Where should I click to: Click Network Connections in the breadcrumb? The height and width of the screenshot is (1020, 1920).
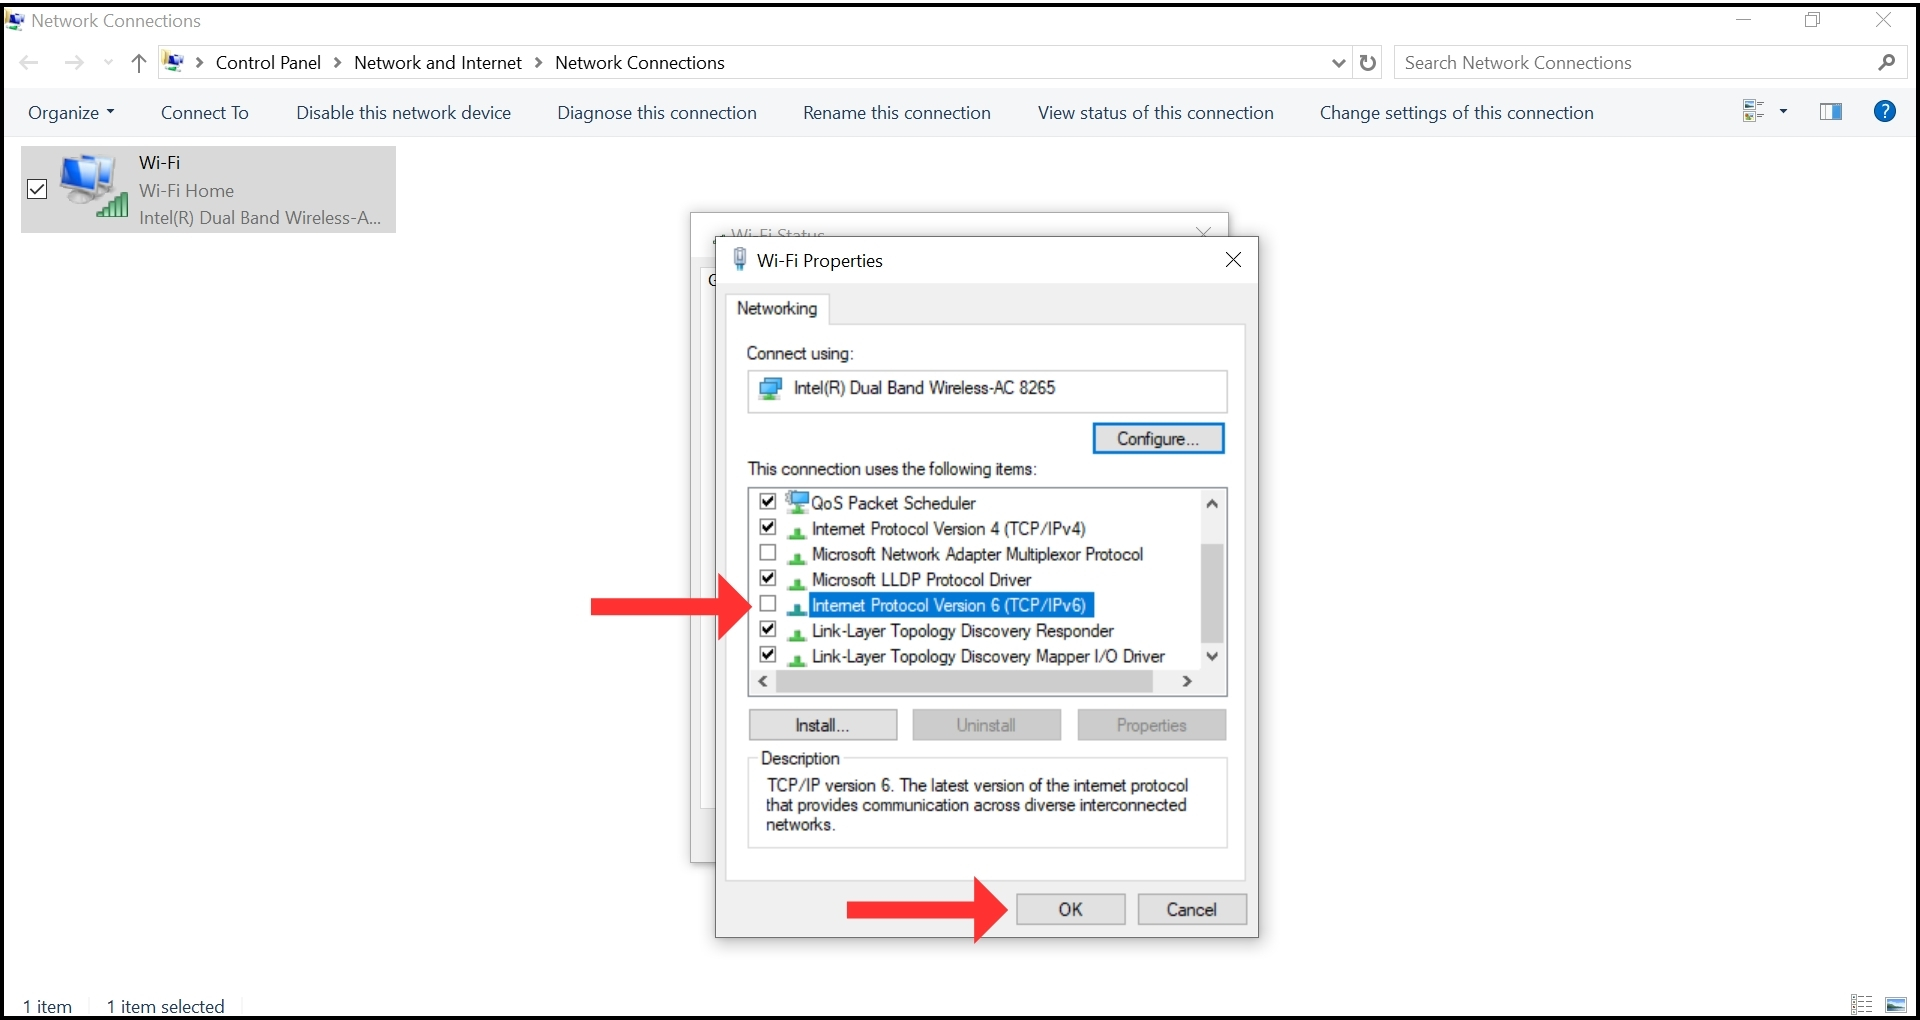point(640,63)
